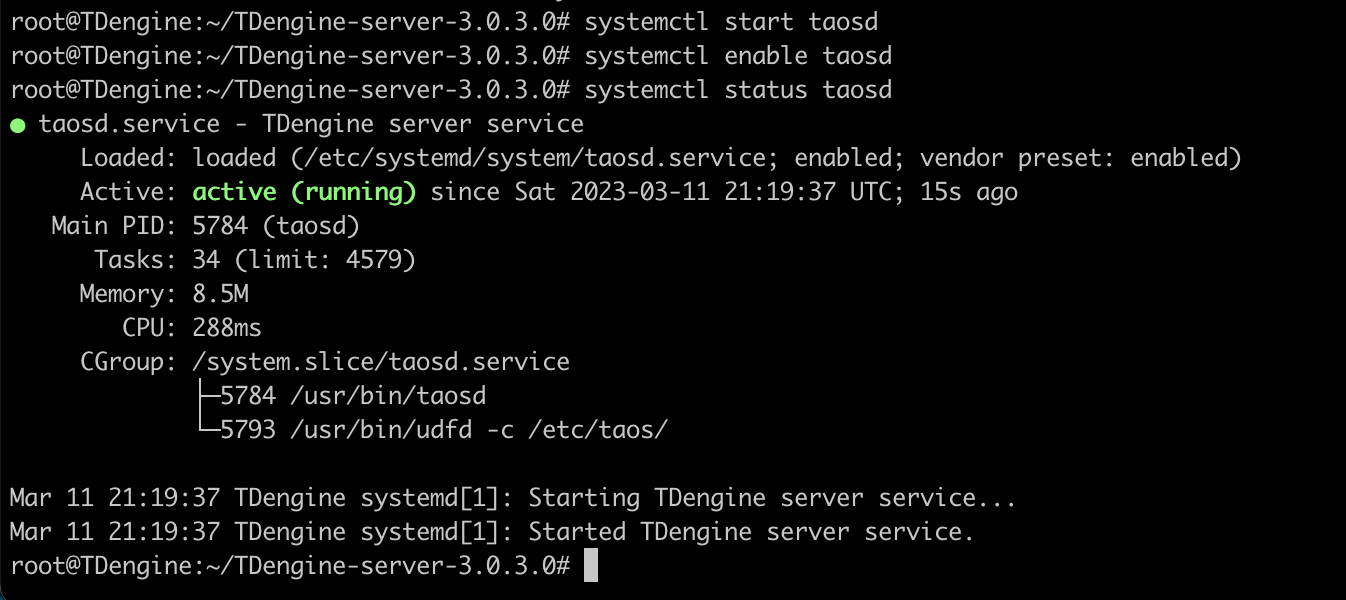Click Main PID value 5784 (taosd)

(x=276, y=226)
